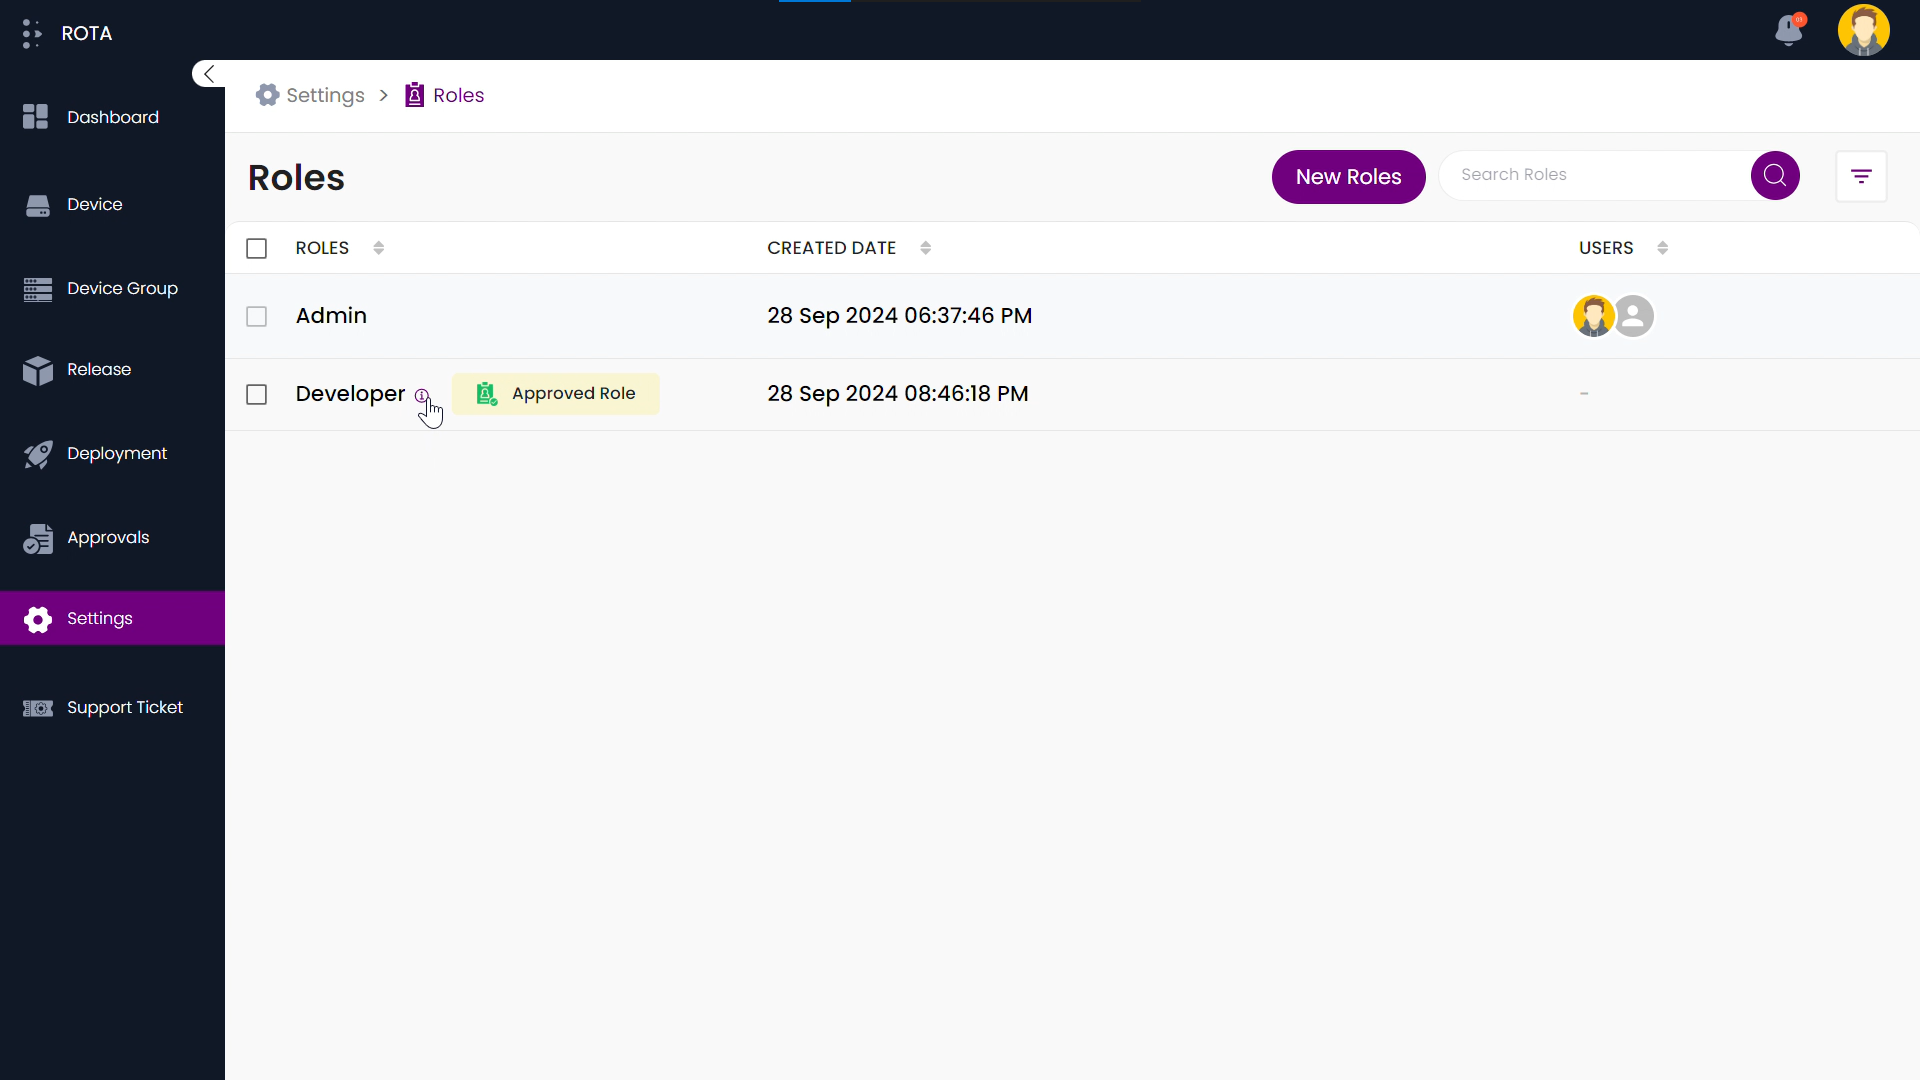Toggle the Admin role row checkbox
The width and height of the screenshot is (1920, 1080).
(257, 315)
